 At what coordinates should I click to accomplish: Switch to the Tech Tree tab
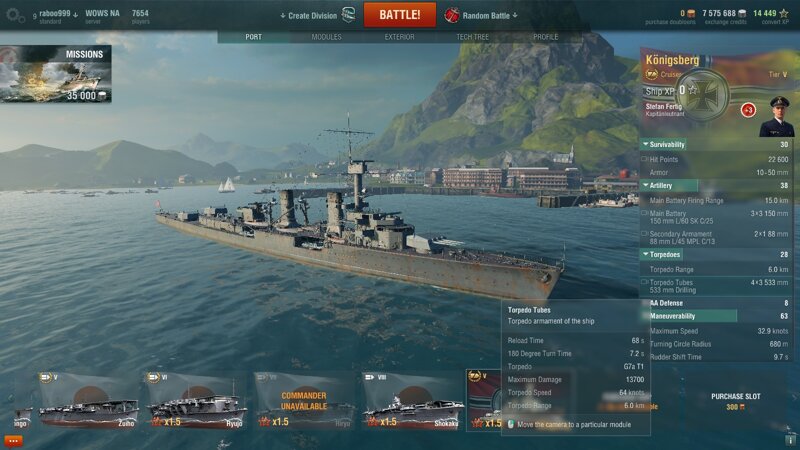472,37
